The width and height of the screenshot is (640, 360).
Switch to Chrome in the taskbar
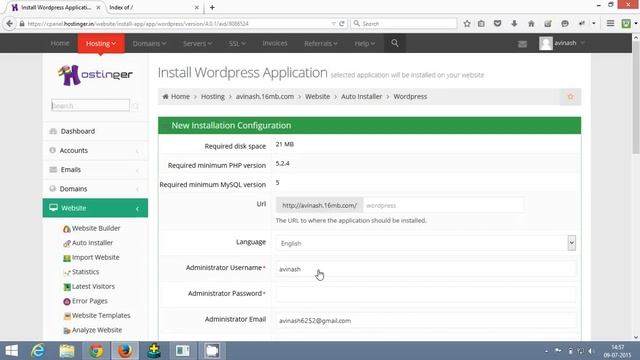(x=96, y=351)
